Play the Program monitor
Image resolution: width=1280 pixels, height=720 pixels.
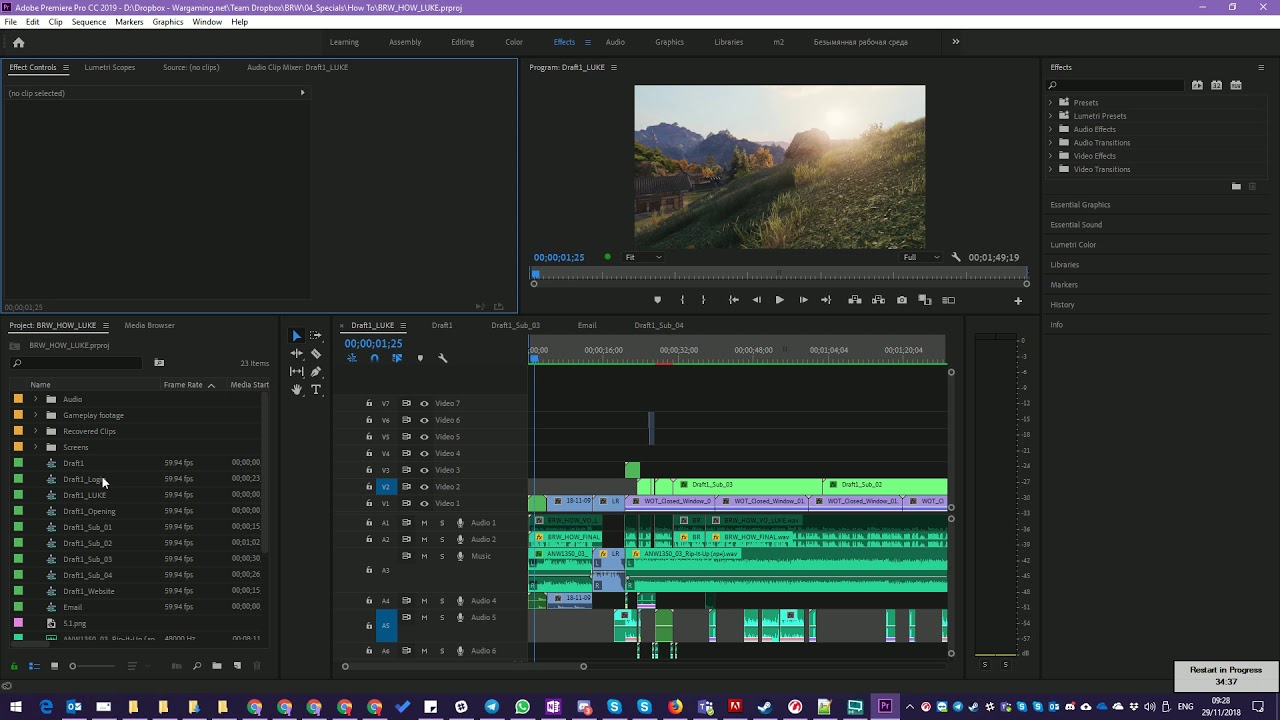click(x=779, y=300)
